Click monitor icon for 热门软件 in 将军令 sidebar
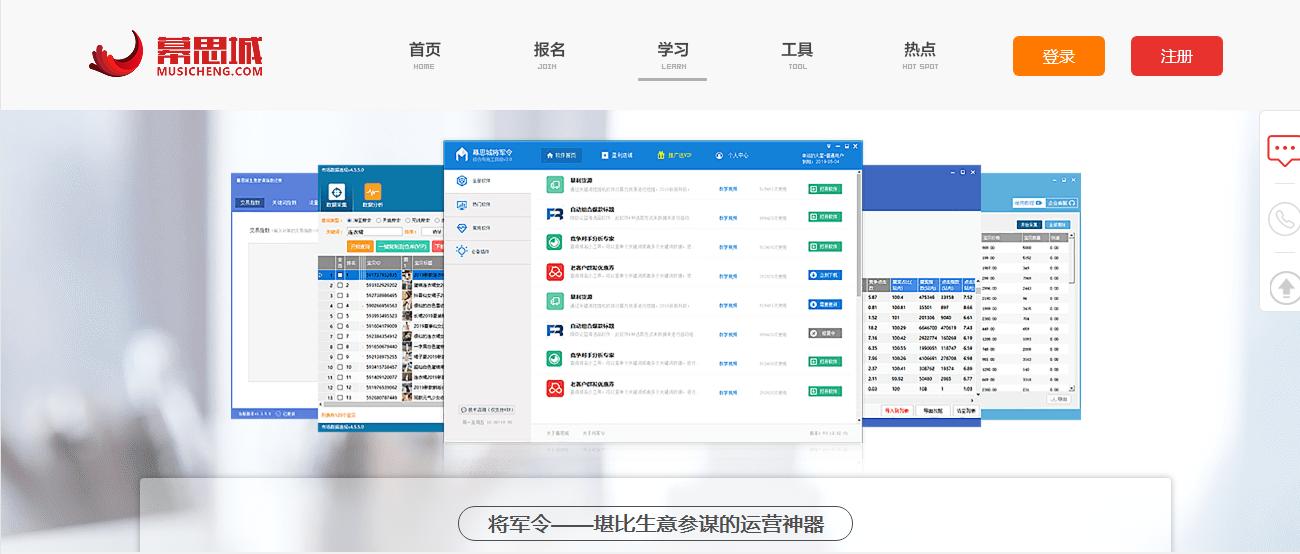 [x=461, y=205]
